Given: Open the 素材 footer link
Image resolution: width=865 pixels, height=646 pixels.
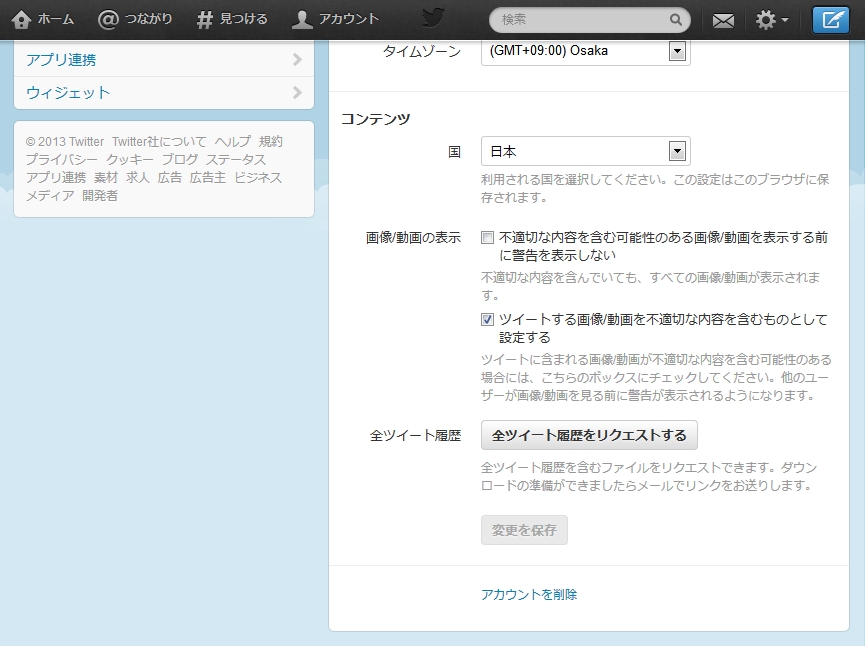Looking at the screenshot, I should tap(106, 178).
